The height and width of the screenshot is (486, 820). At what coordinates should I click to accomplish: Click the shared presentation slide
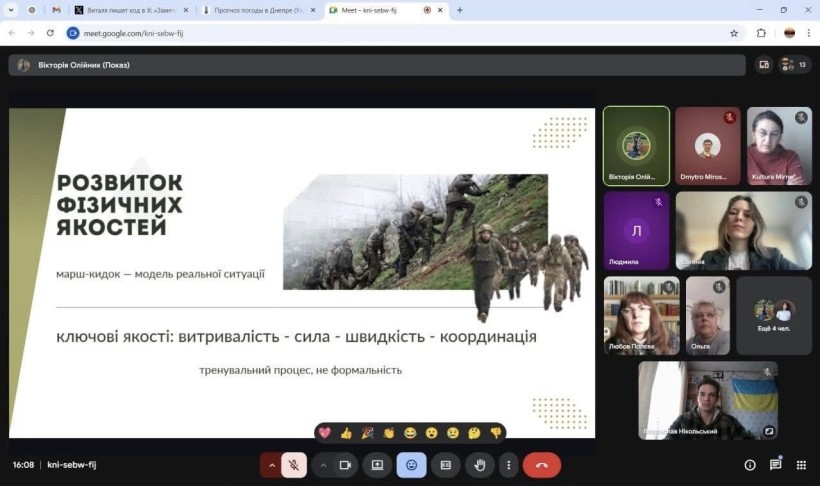(302, 273)
